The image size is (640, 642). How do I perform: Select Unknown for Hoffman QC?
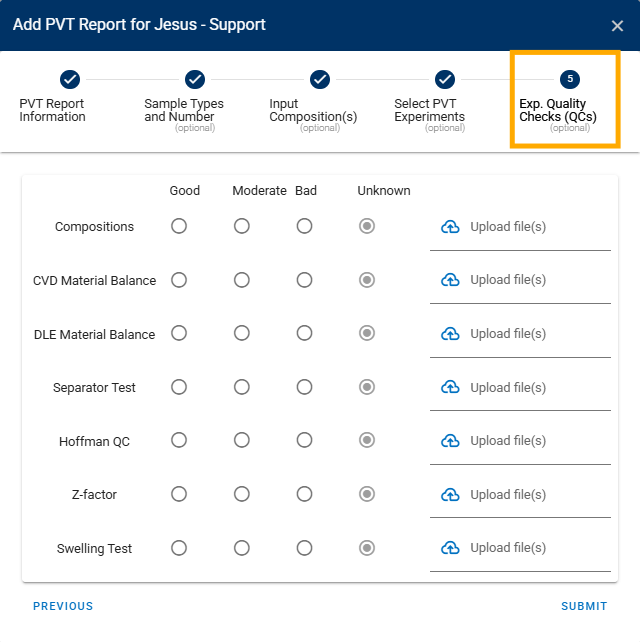[367, 441]
